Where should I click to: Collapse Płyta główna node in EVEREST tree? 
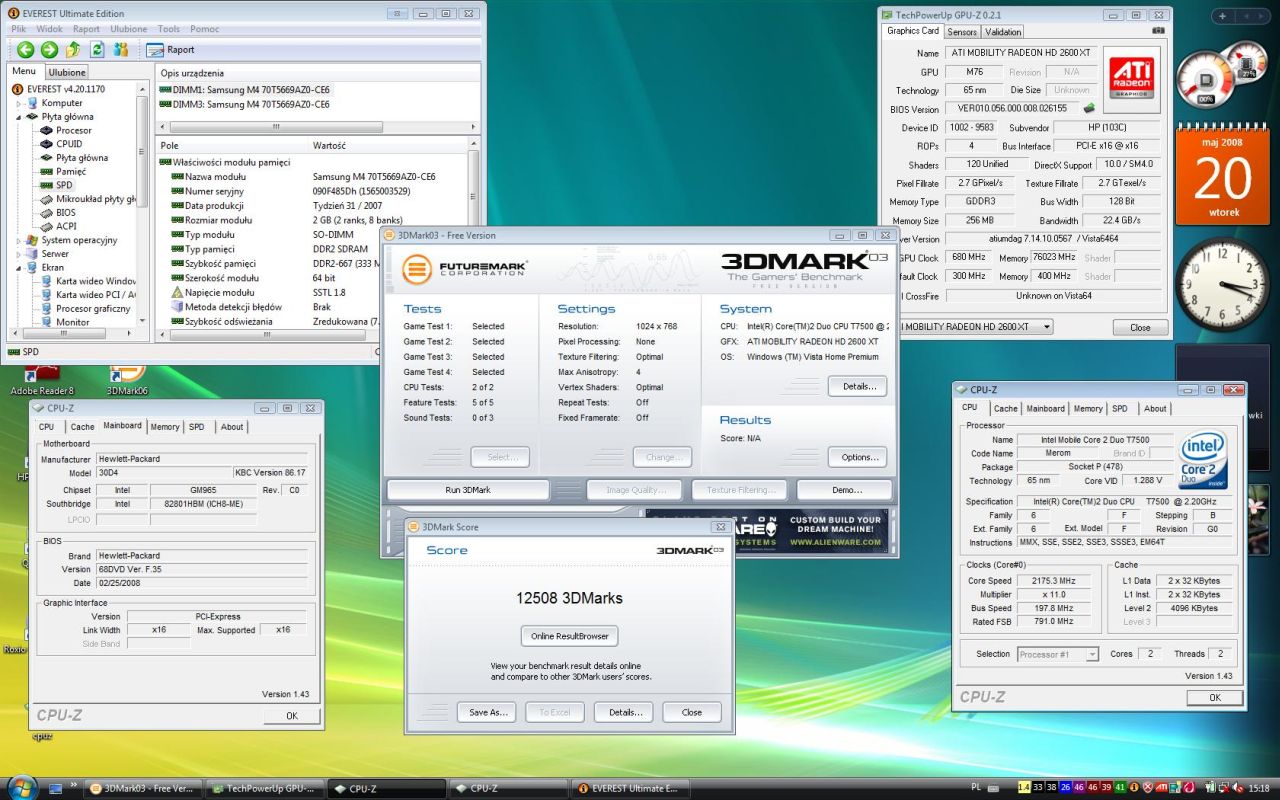click(20, 117)
